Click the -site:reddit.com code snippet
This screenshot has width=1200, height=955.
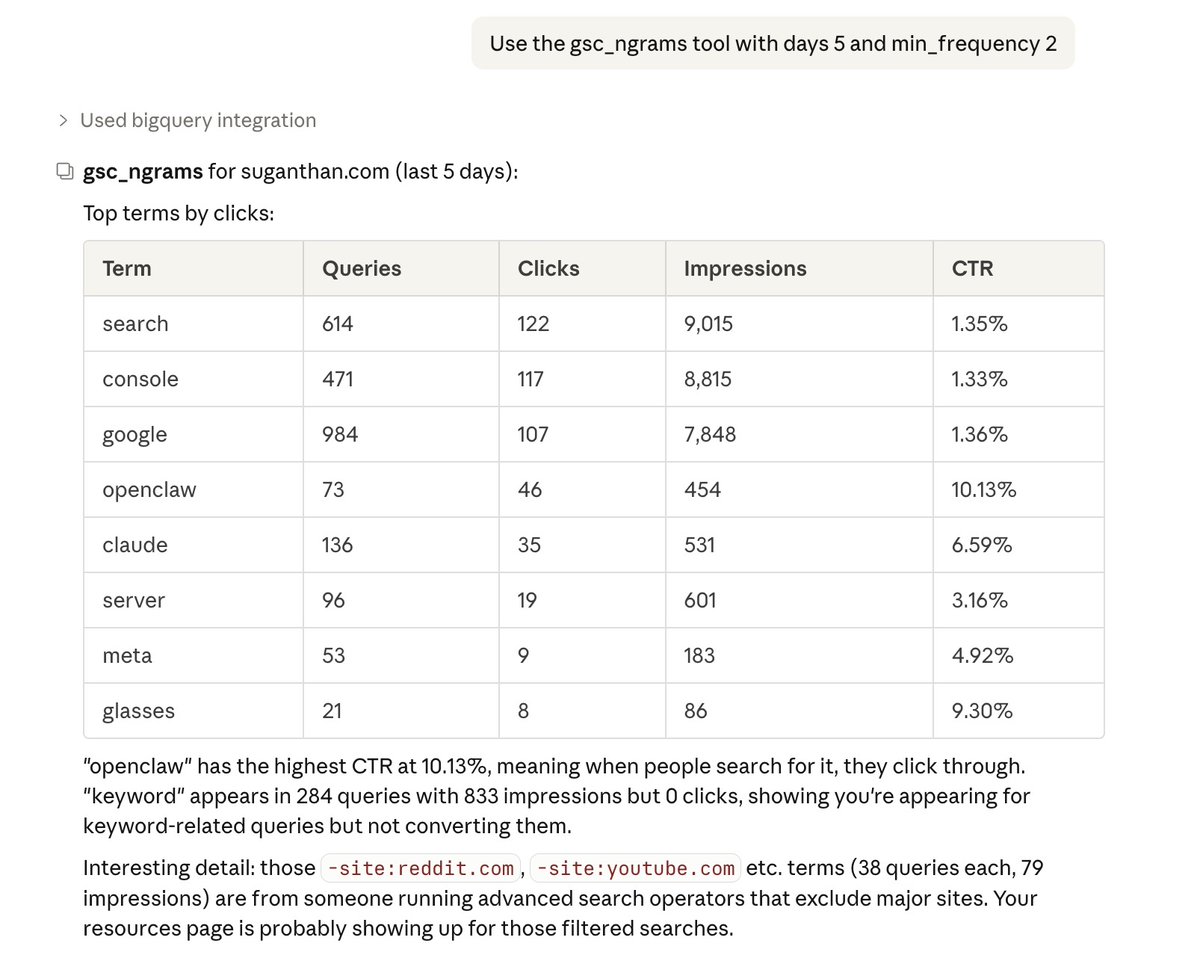pos(420,868)
